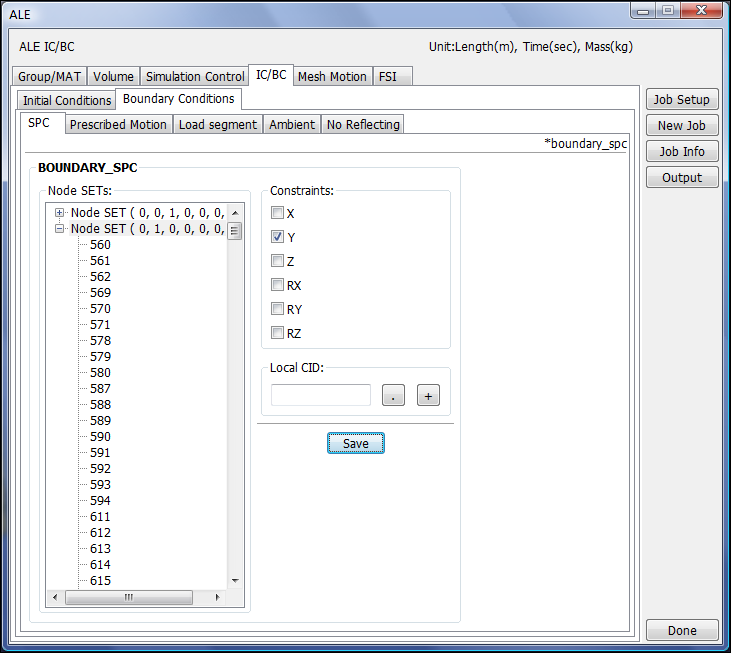731x653 pixels.
Task: Click the Done button
Action: (x=681, y=631)
